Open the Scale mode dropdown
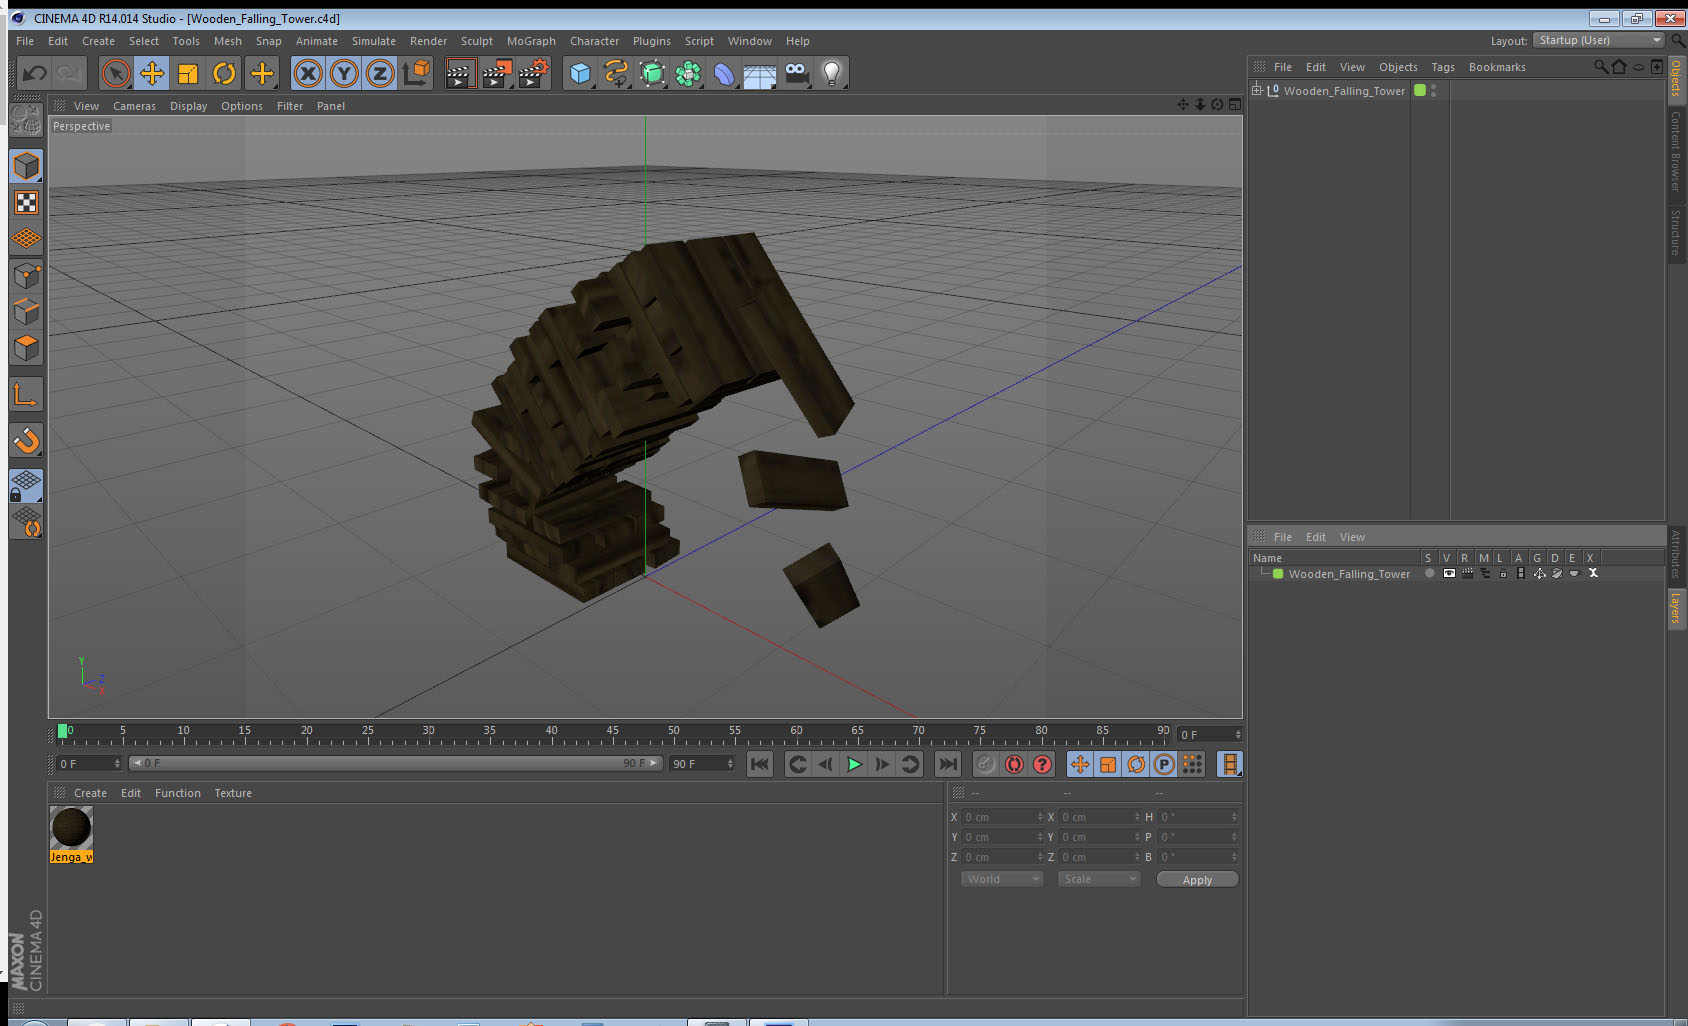Screen dimensions: 1688x1026 click(x=1098, y=879)
